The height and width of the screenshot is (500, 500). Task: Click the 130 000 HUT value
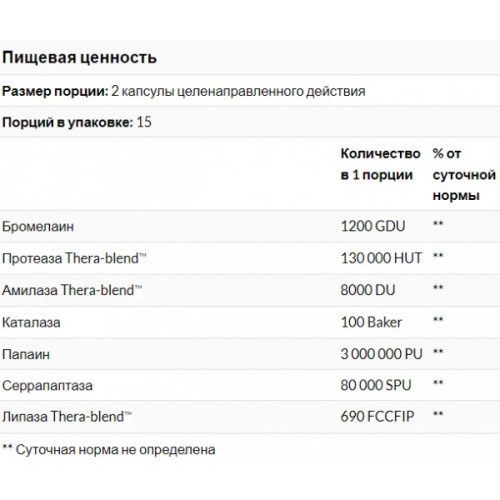(x=381, y=258)
